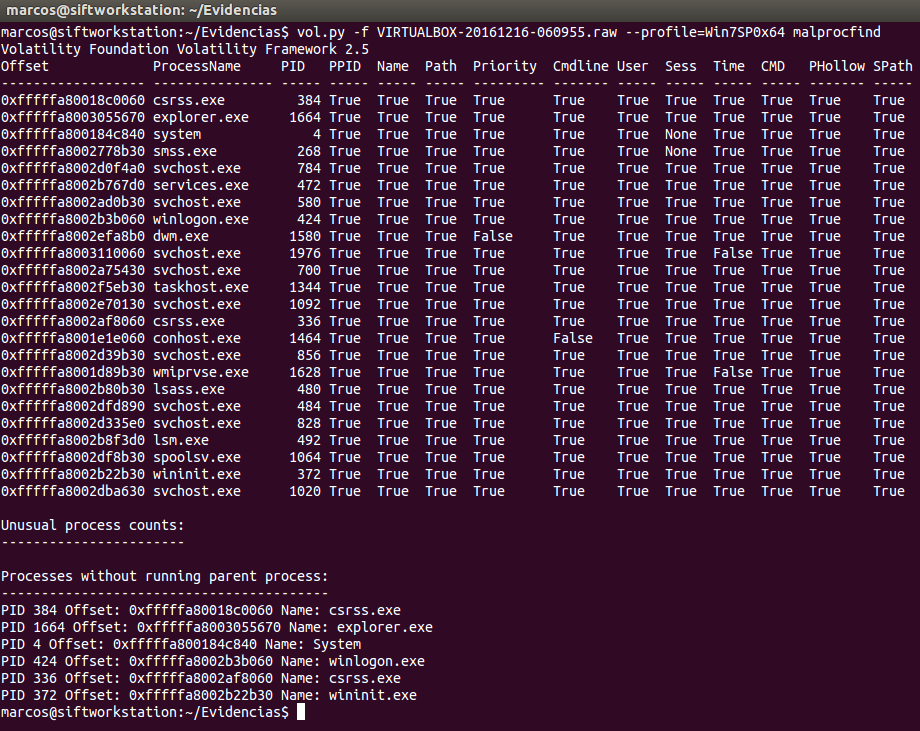Click the ProcessName column header
Viewport: 920px width, 731px height.
pyautogui.click(x=196, y=66)
